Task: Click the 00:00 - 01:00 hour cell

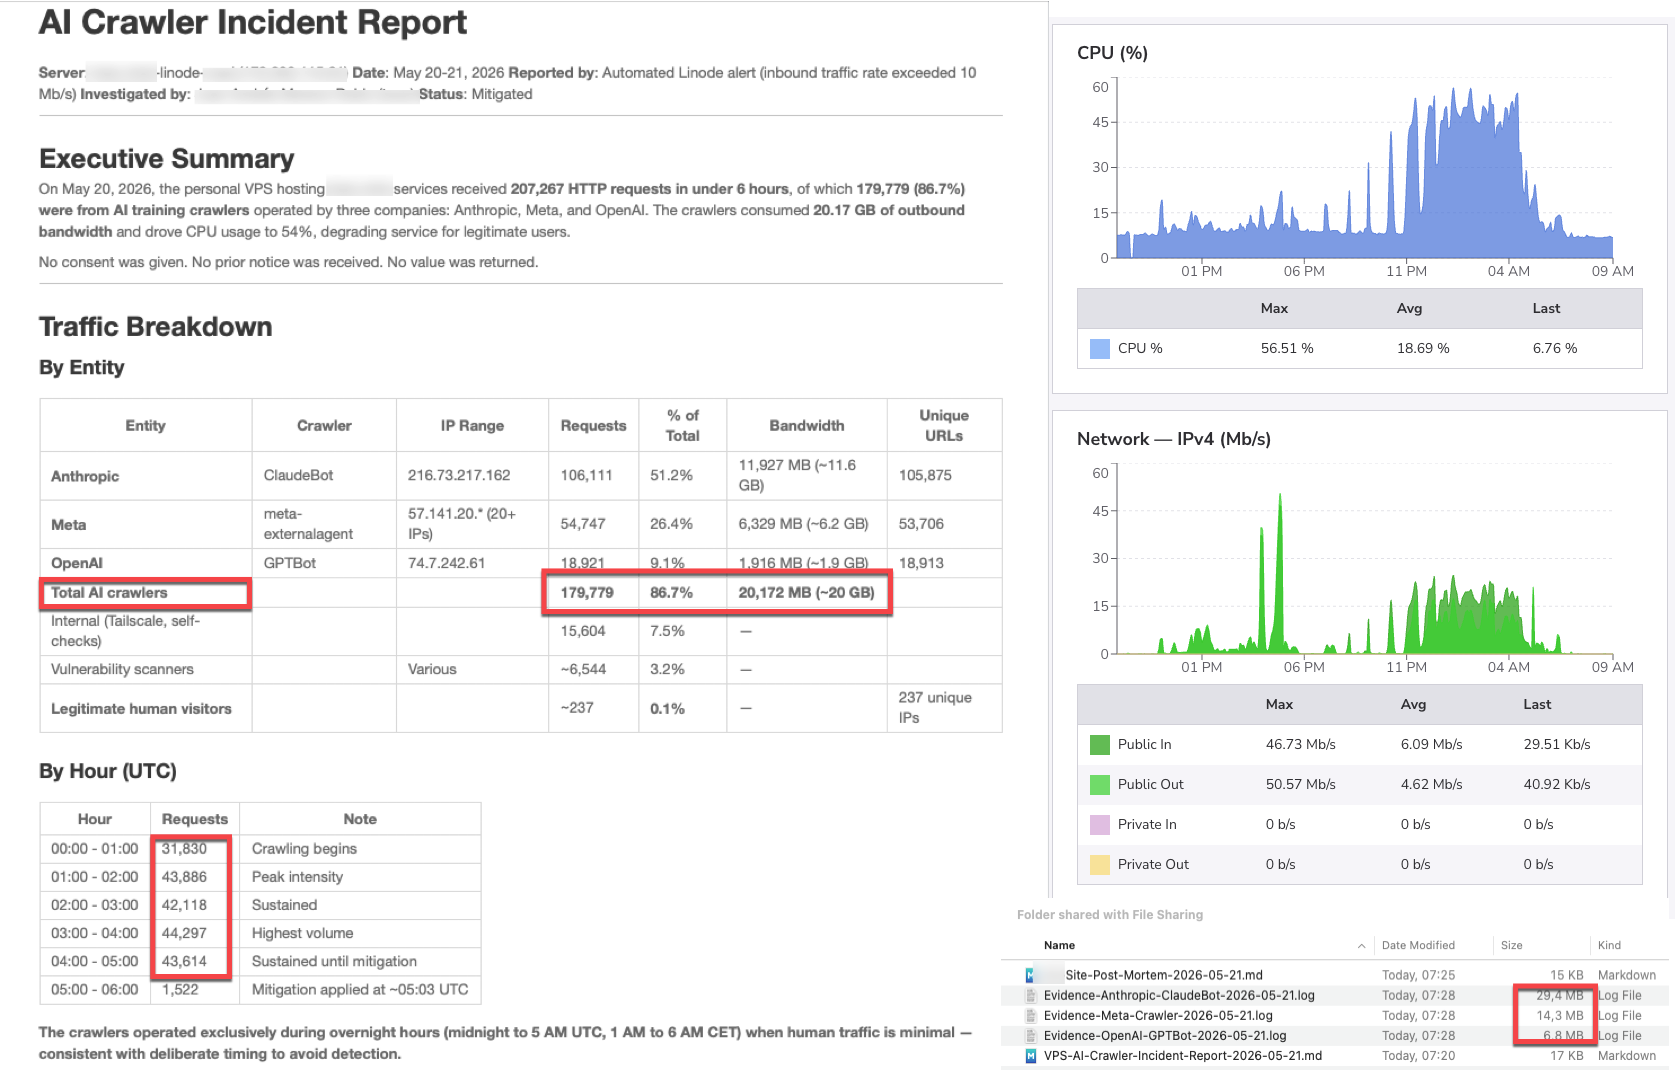Action: (95, 848)
